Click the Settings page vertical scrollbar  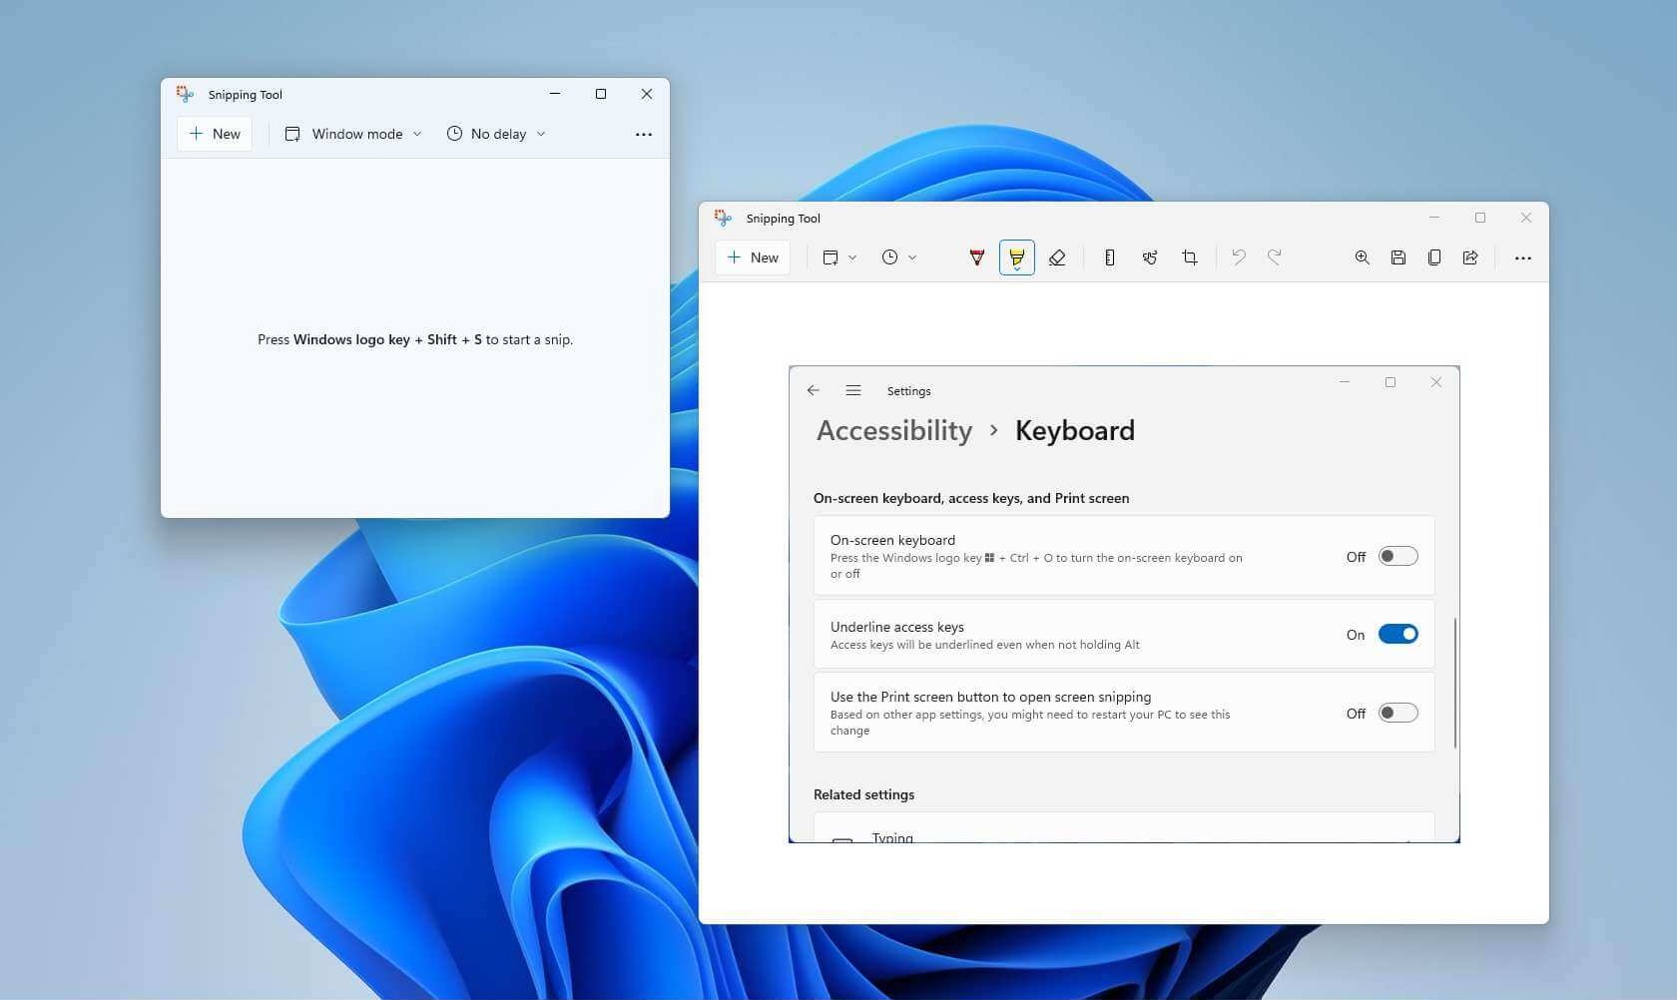pyautogui.click(x=1455, y=683)
